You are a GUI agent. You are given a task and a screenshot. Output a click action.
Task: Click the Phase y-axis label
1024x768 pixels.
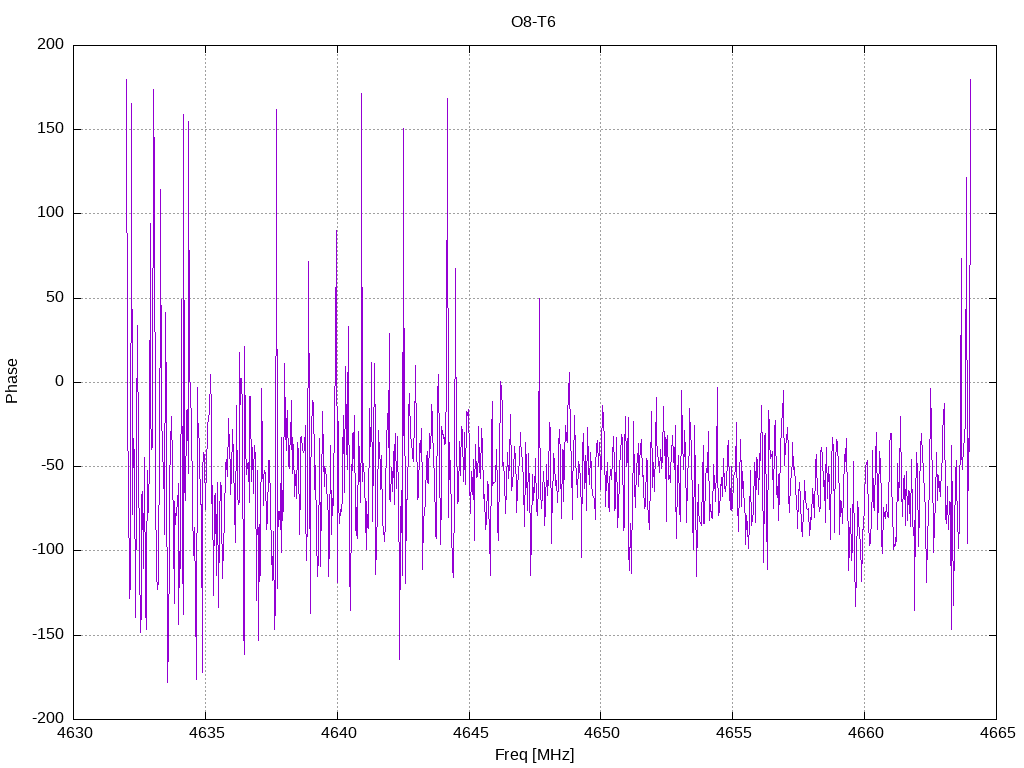12,381
